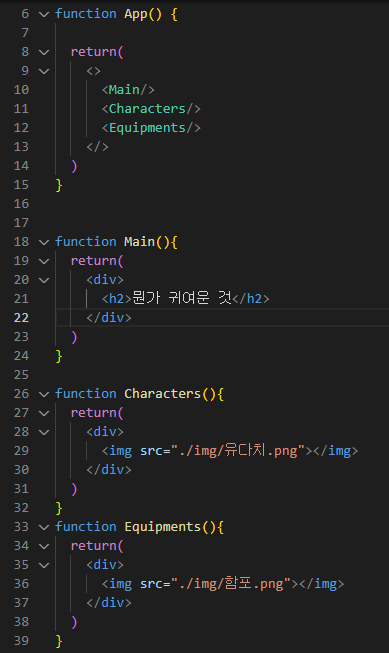Click line number 36 in the gutter

click(21, 584)
